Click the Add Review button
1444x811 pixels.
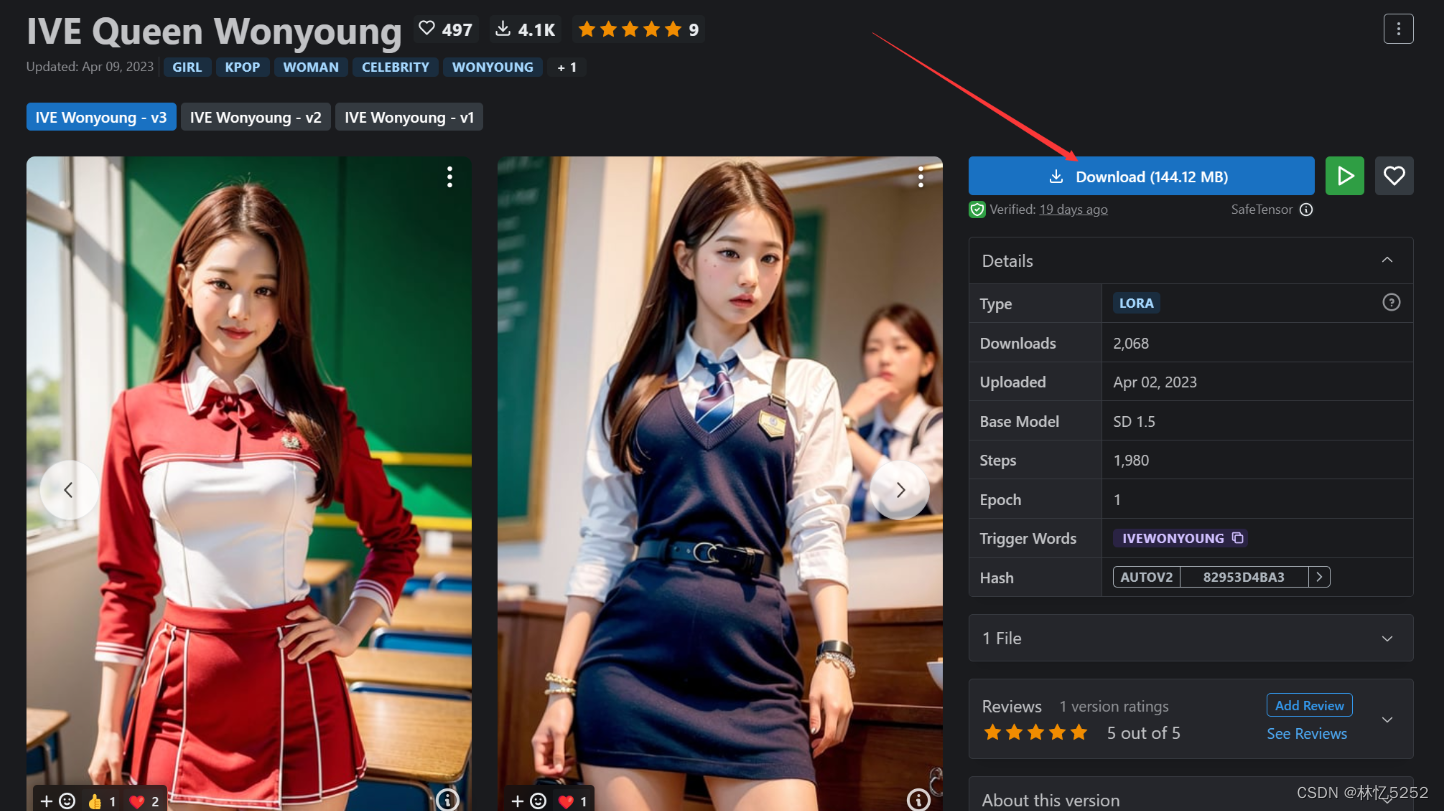(1309, 705)
